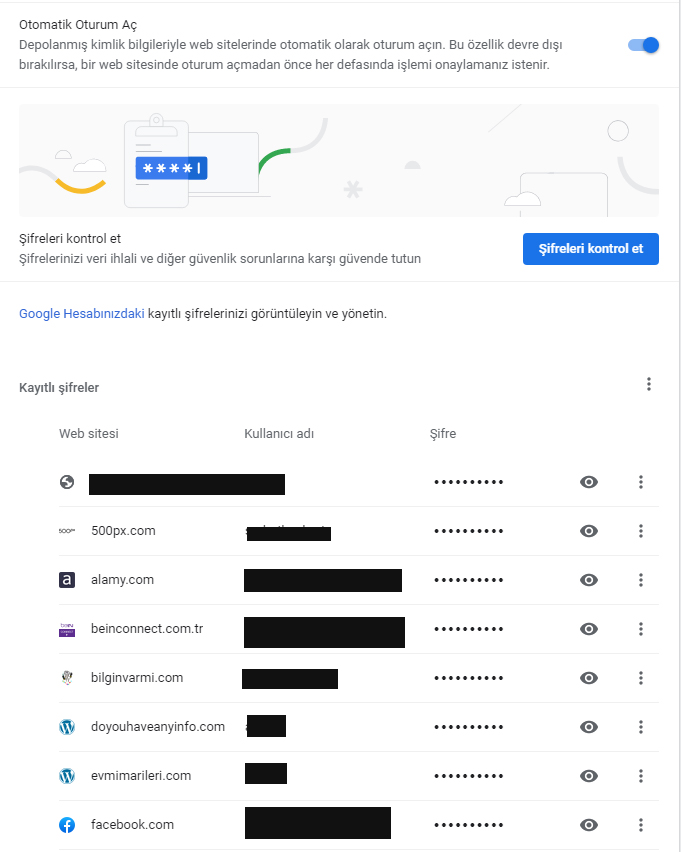The width and height of the screenshot is (681, 852).
Task: Select the facebook.com site entry
Action: (x=132, y=825)
